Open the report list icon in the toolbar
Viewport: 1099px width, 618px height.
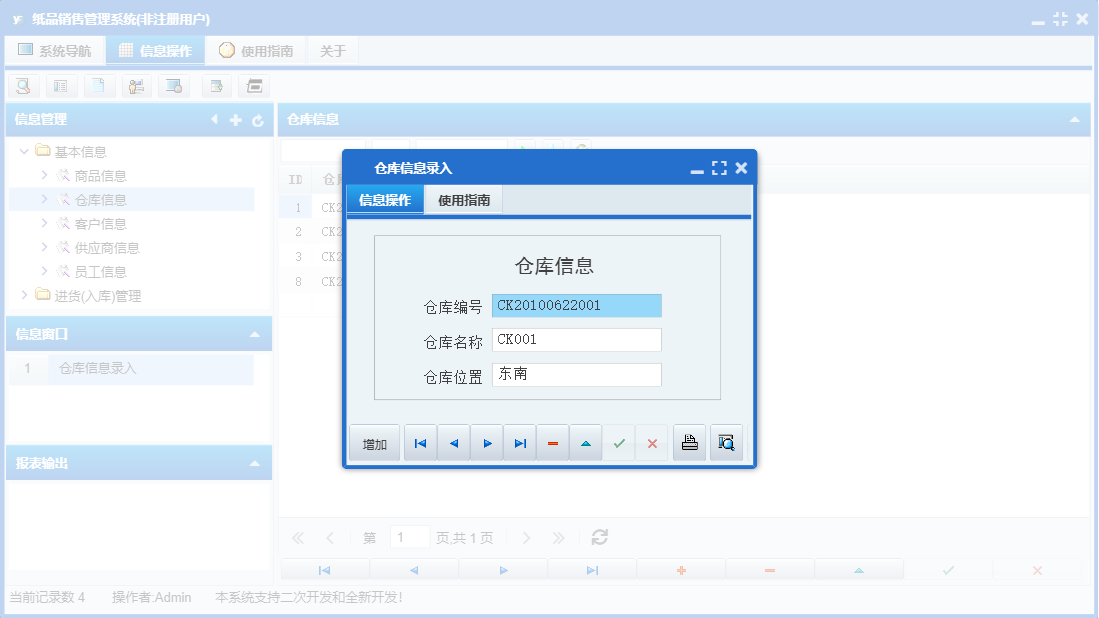[x=61, y=86]
